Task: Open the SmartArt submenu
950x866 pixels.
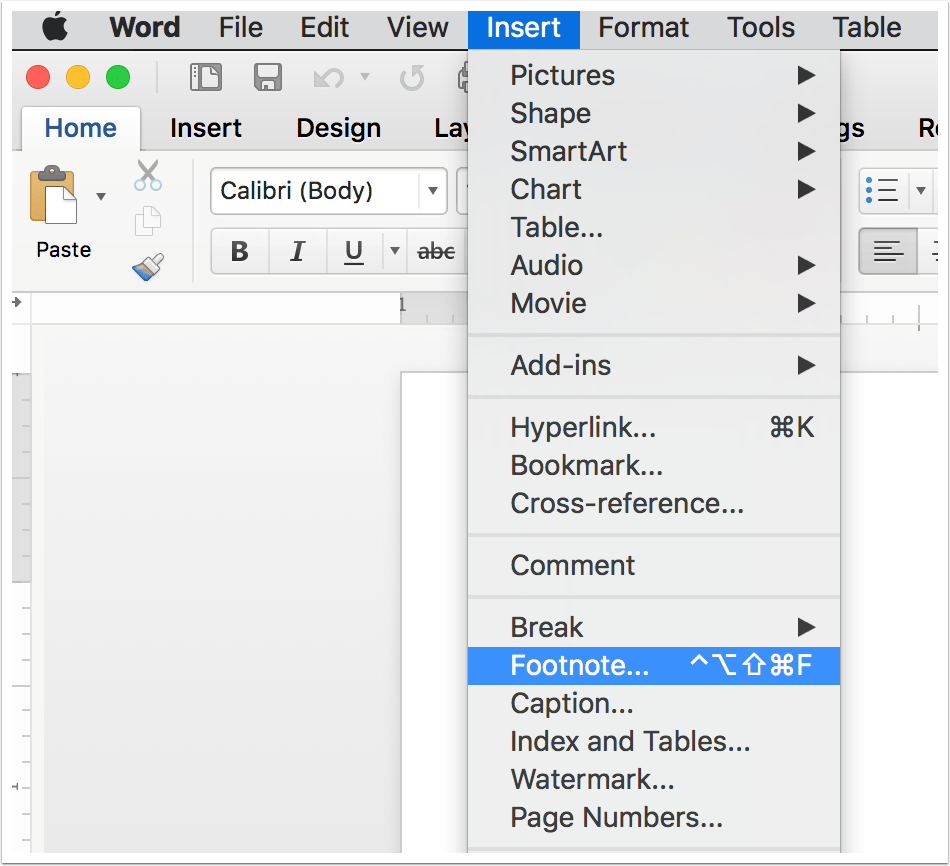Action: pyautogui.click(x=654, y=152)
